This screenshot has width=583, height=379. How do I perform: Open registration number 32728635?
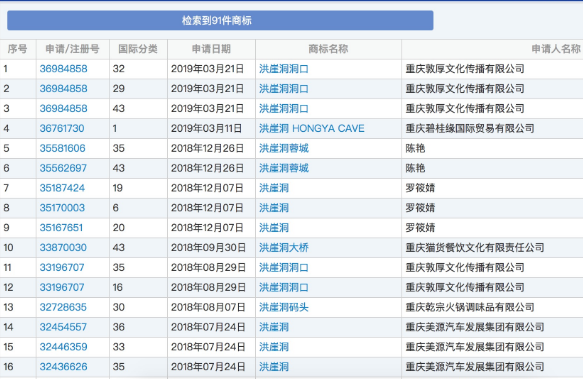tap(63, 307)
